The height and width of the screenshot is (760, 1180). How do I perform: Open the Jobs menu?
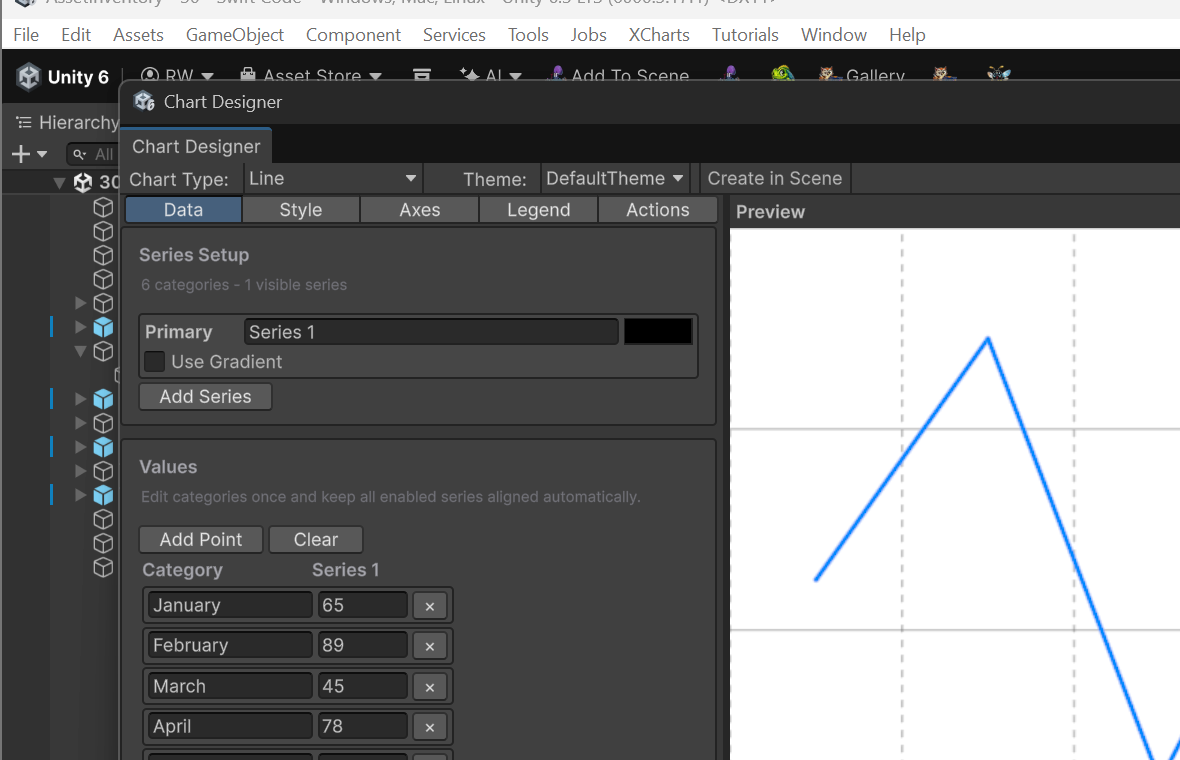tap(588, 35)
